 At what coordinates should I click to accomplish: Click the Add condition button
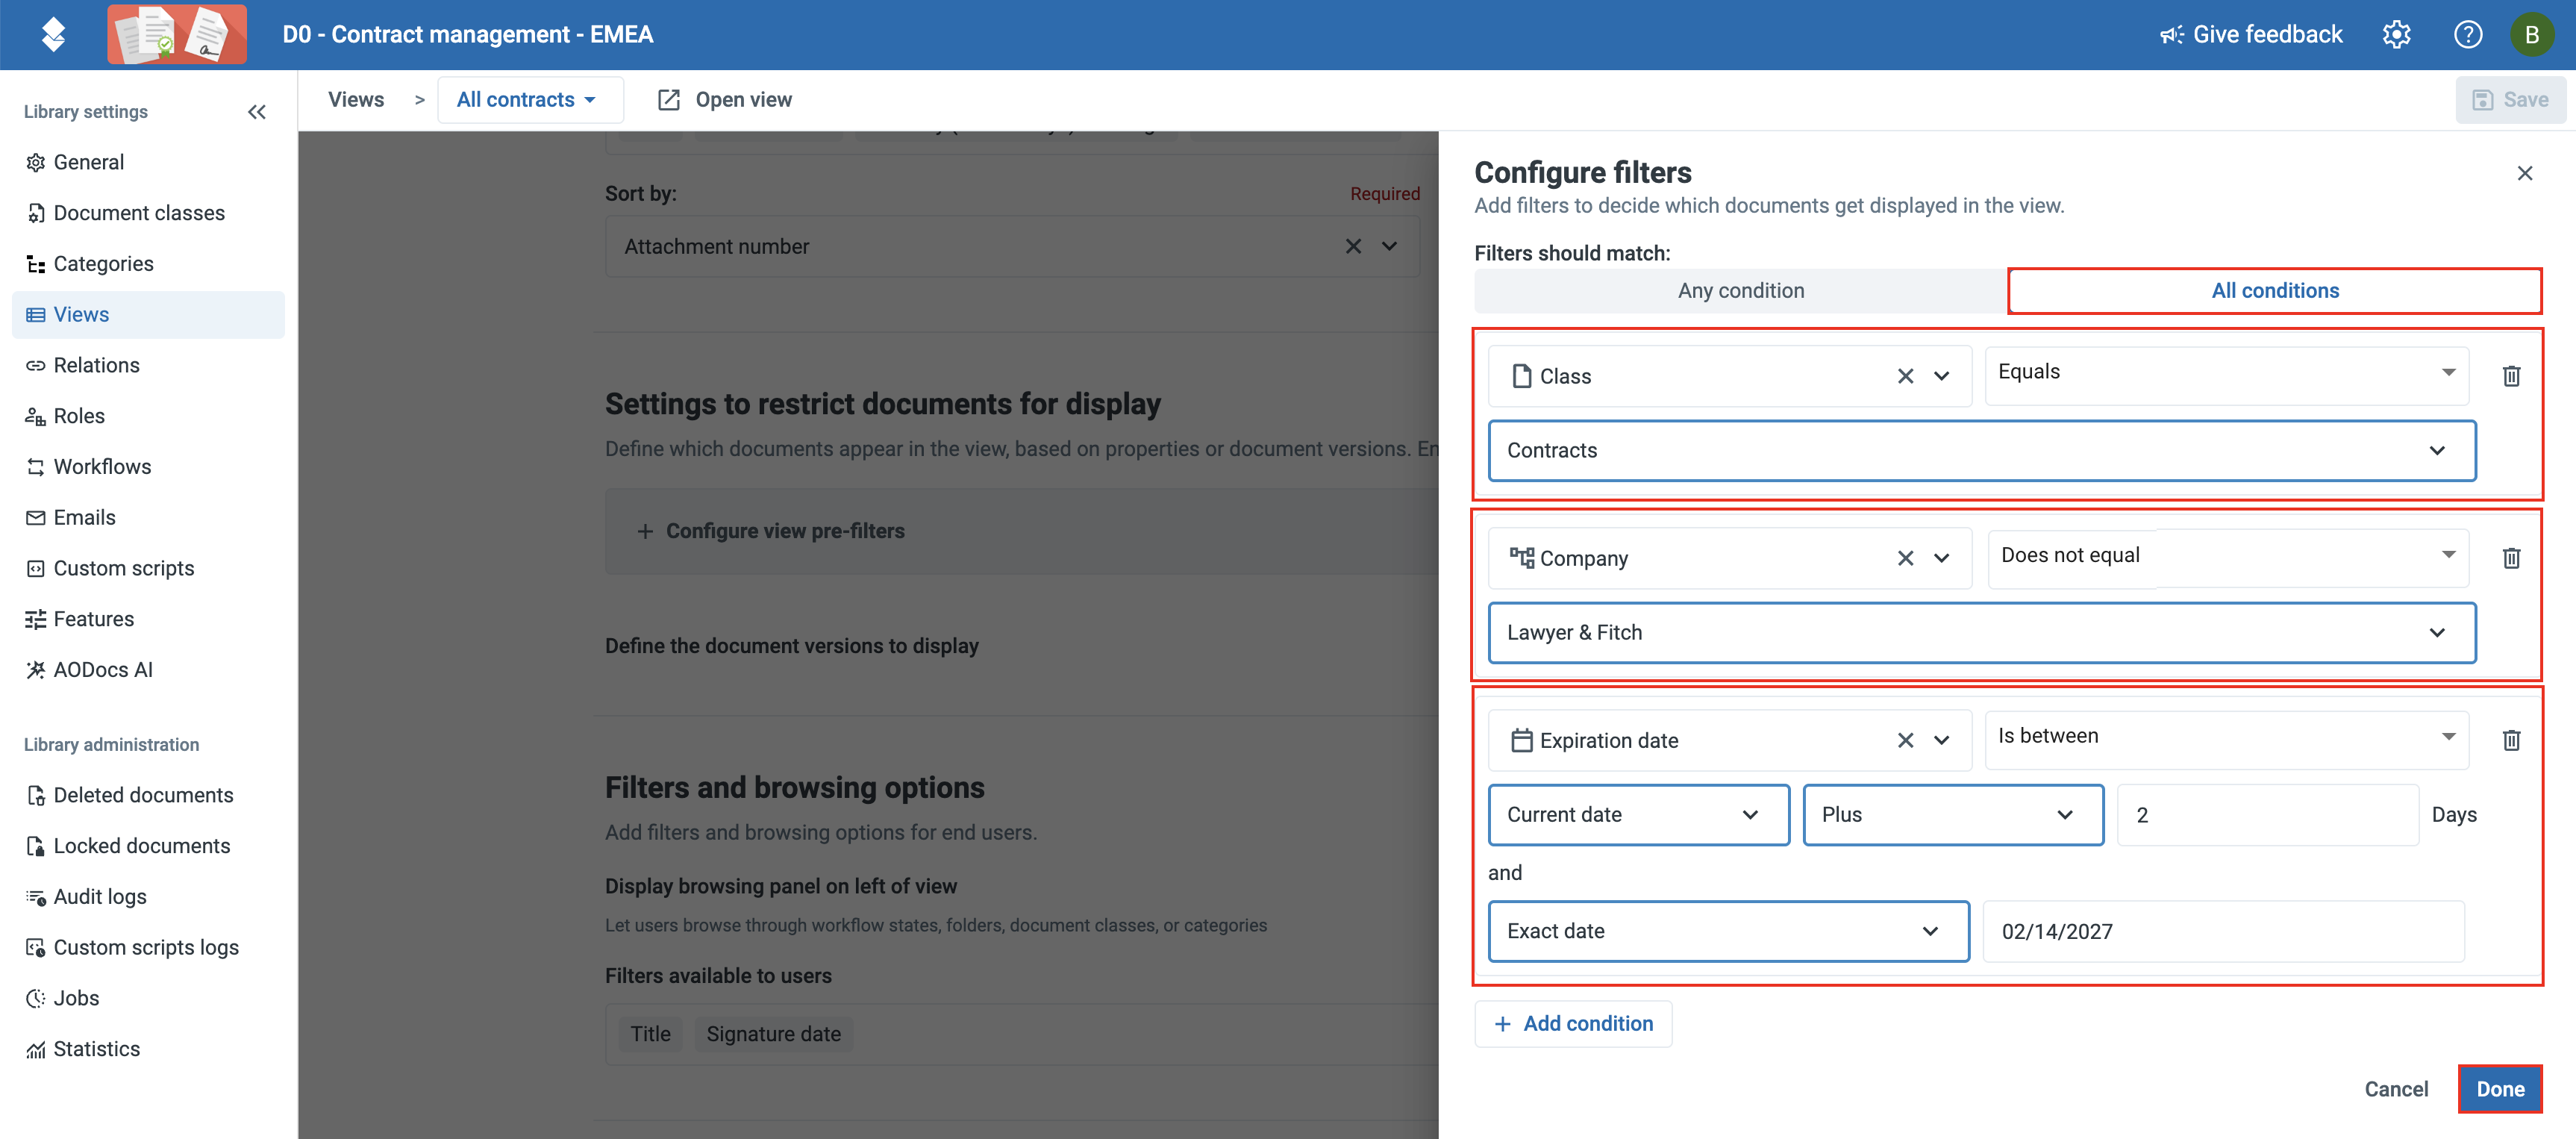[1573, 1024]
